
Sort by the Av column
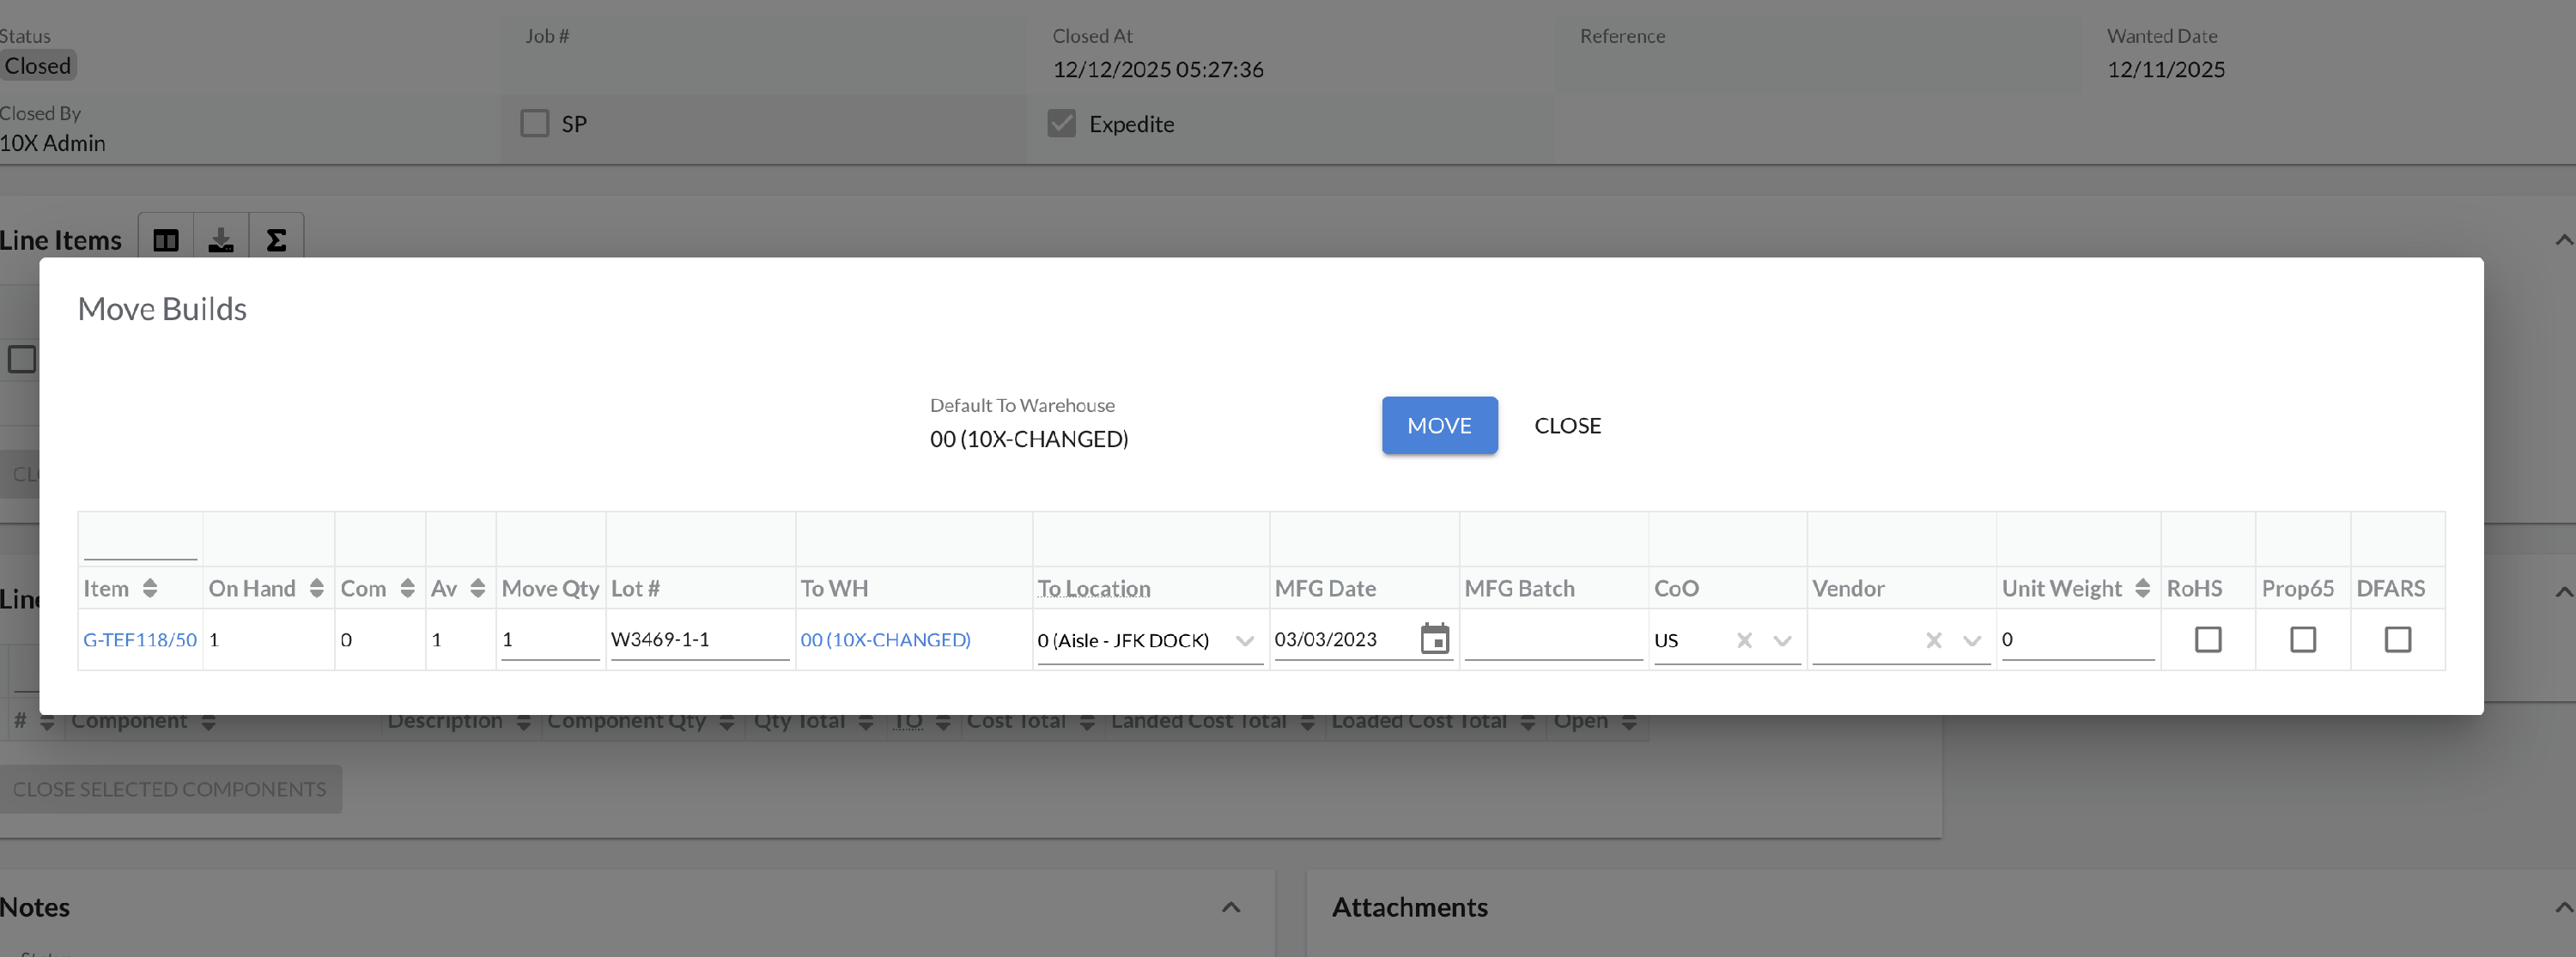click(477, 588)
